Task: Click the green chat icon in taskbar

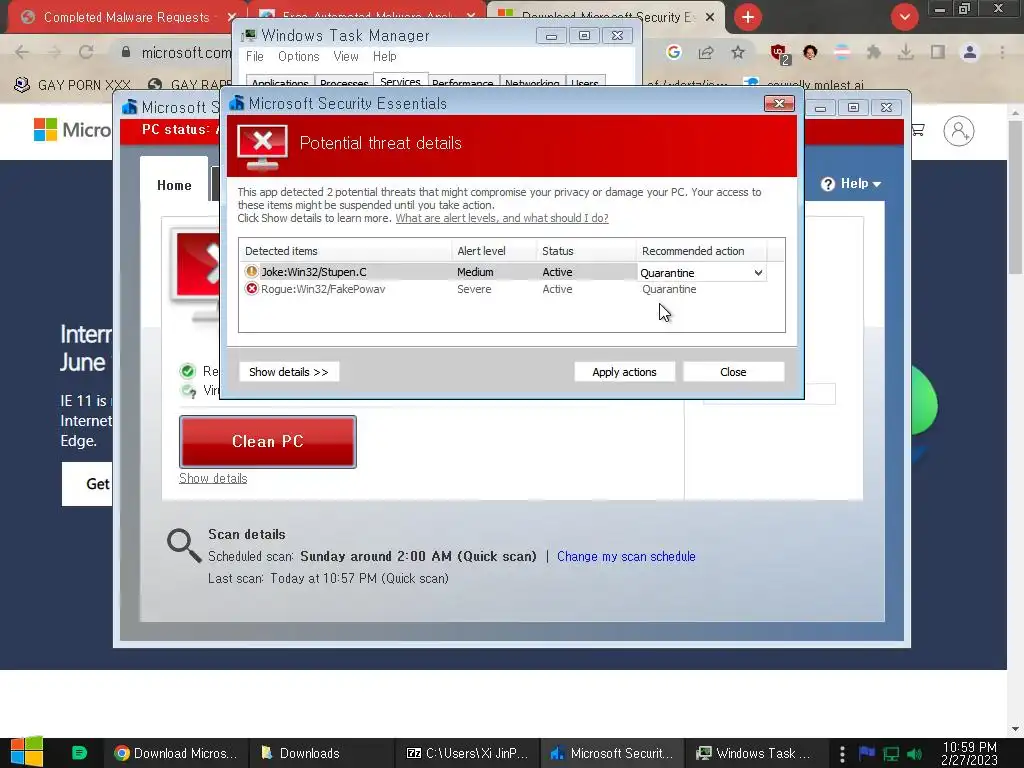Action: coord(79,753)
